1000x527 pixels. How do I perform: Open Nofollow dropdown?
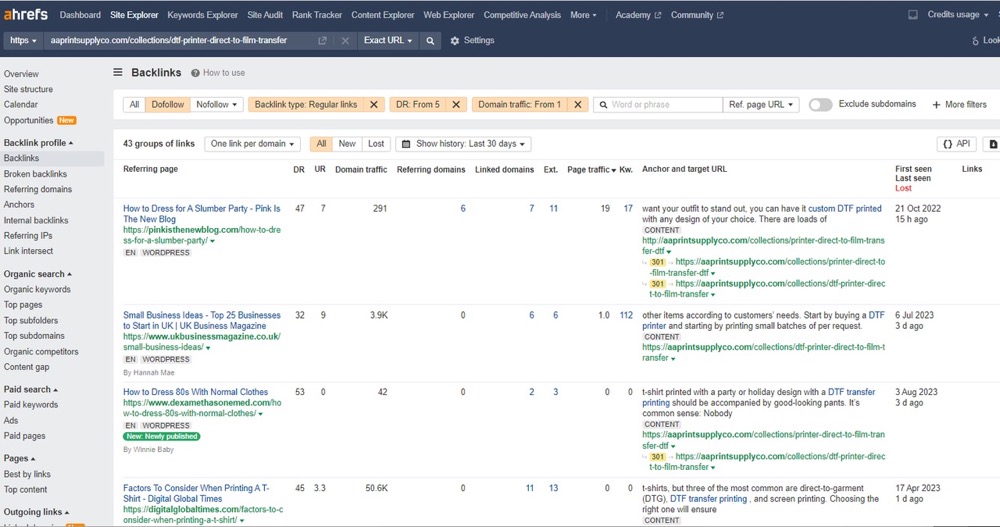tap(216, 105)
